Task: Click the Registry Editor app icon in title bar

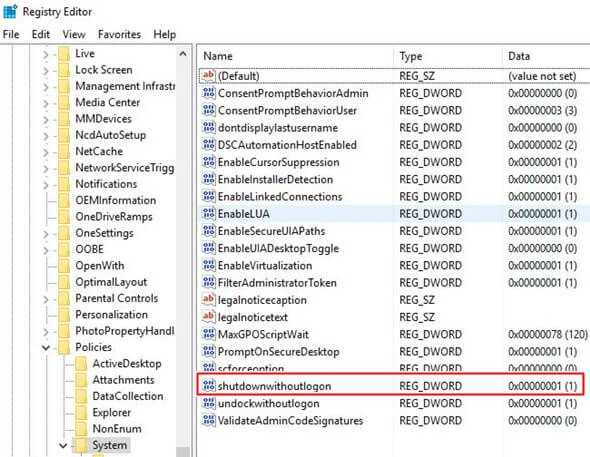Action: click(10, 12)
